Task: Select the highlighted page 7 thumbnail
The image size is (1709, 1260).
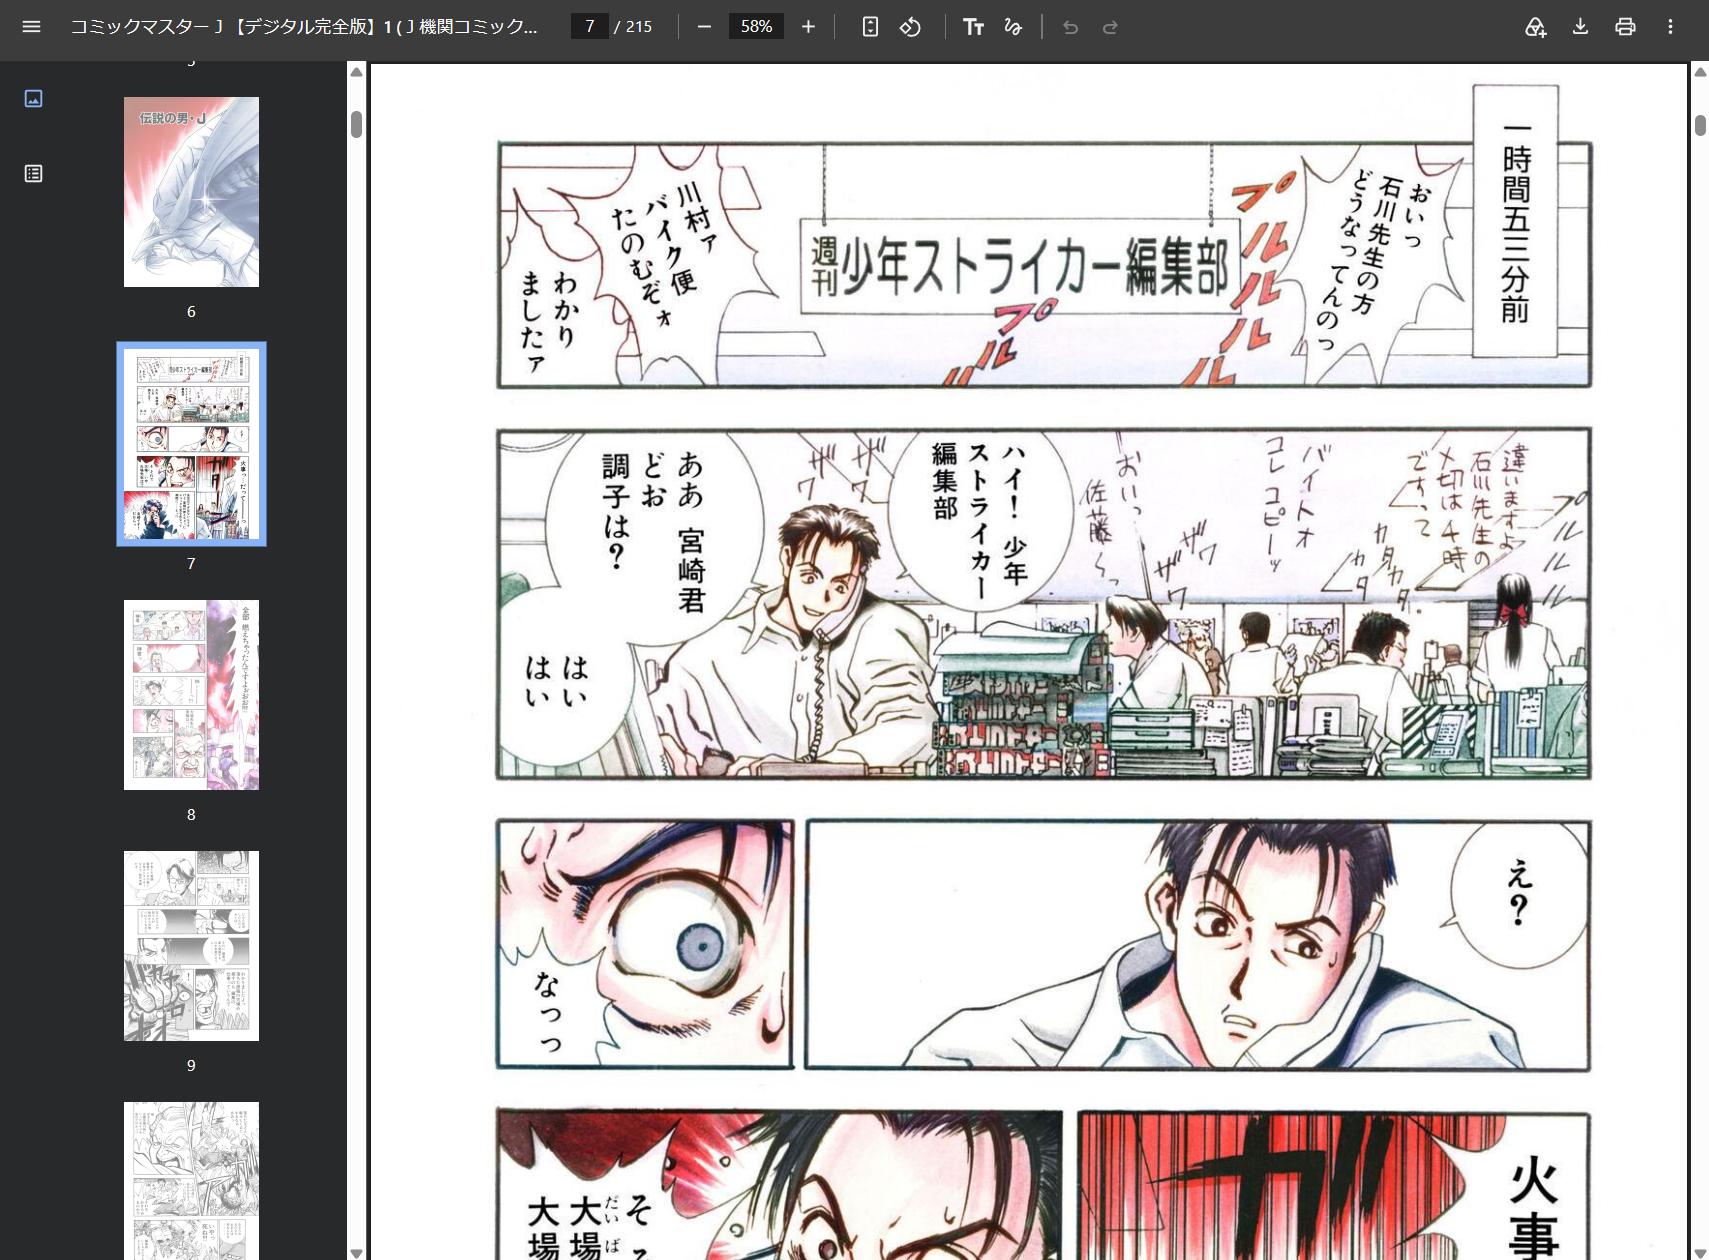Action: pyautogui.click(x=191, y=444)
